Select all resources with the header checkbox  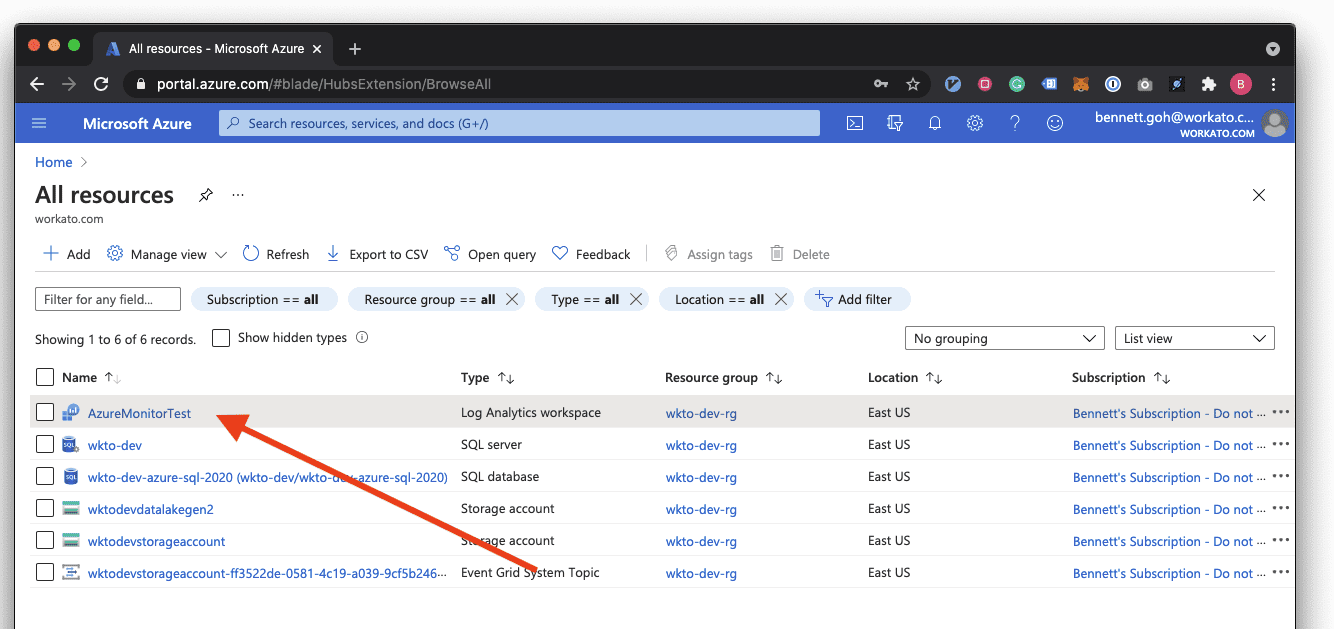tap(44, 377)
